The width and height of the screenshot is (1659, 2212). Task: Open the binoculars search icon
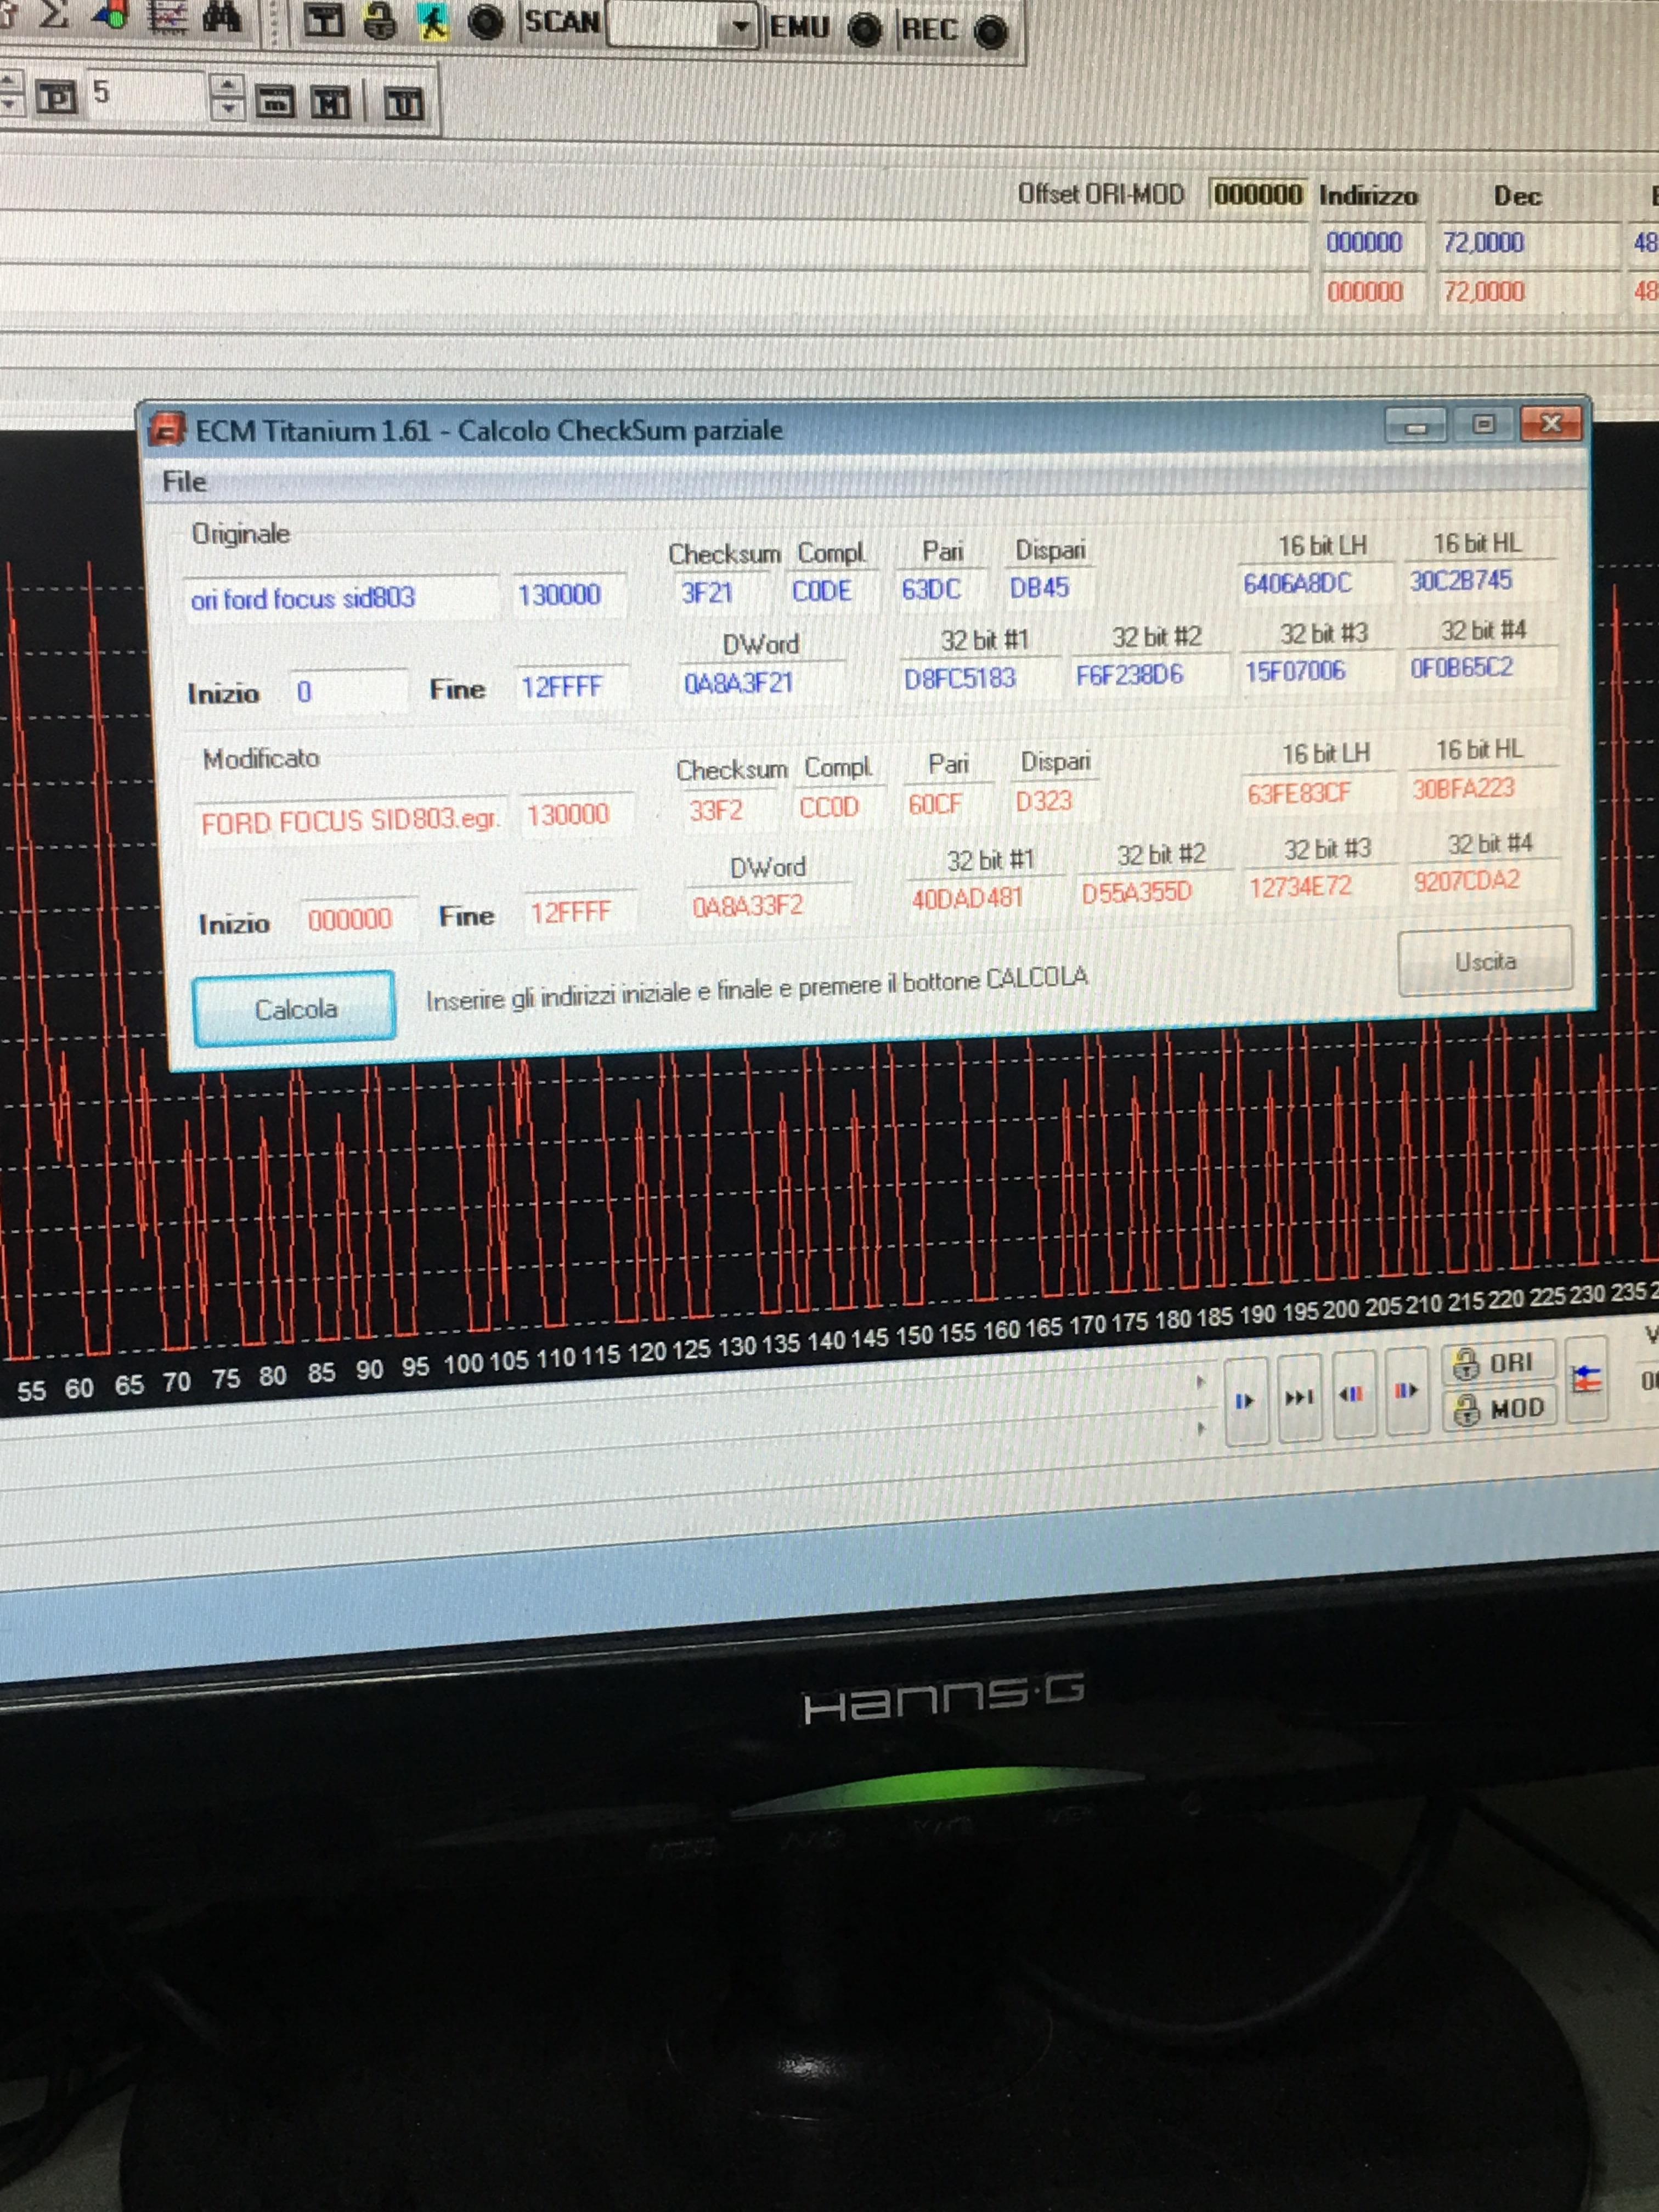pos(222,17)
